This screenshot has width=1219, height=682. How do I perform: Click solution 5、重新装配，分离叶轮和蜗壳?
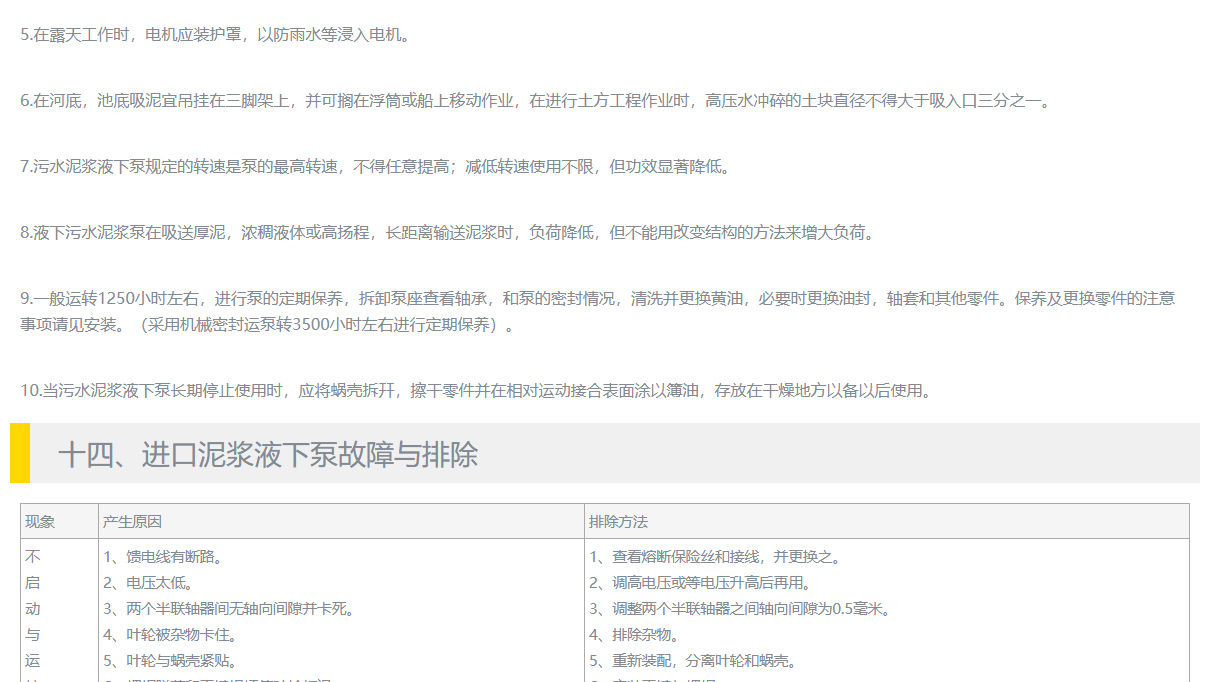click(x=692, y=661)
